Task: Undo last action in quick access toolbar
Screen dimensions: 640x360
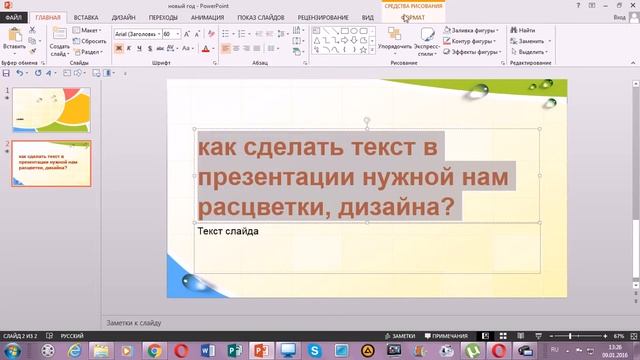Action: pyautogui.click(x=19, y=73)
